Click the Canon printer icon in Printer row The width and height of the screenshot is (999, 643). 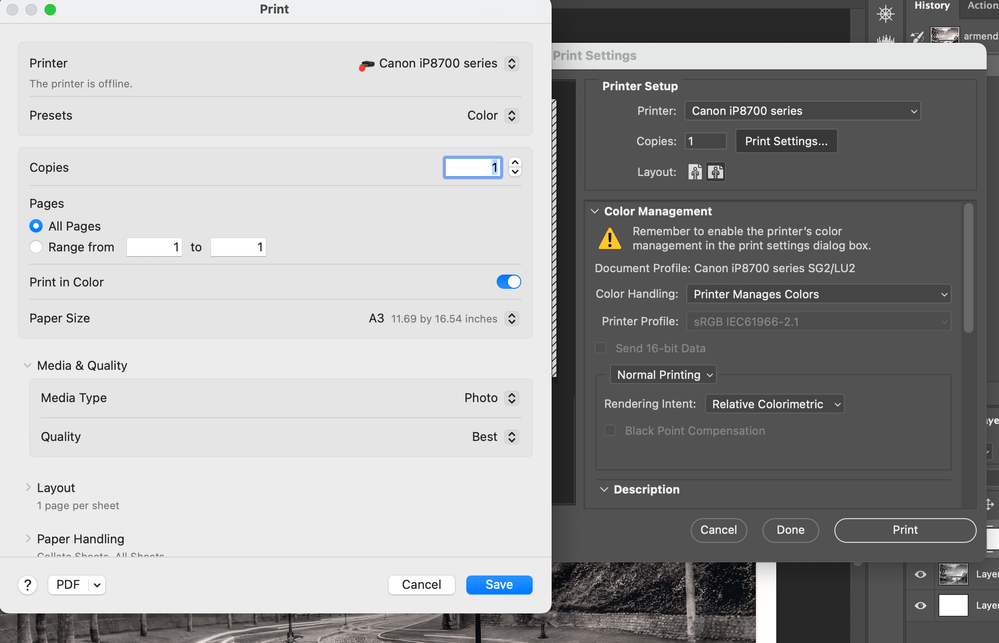click(x=366, y=64)
